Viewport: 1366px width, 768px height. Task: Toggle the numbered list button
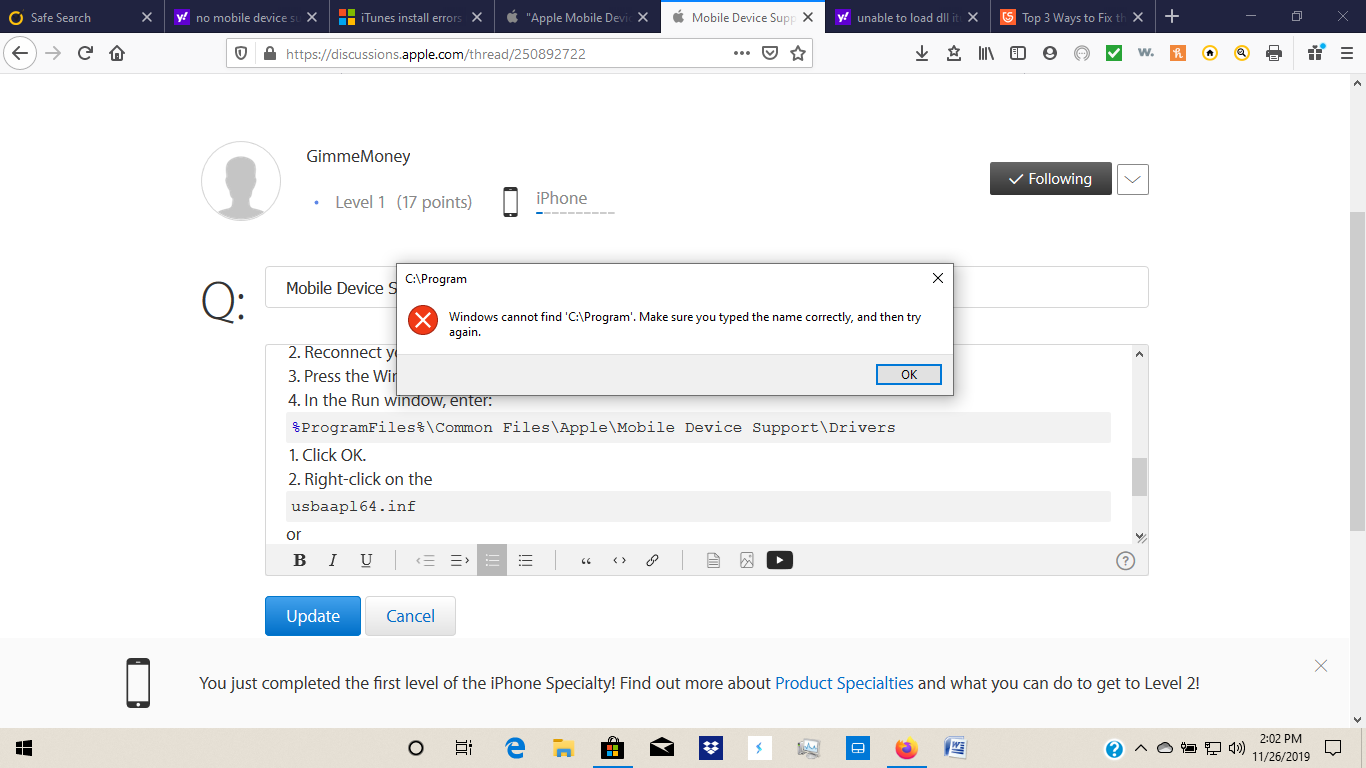click(x=492, y=560)
